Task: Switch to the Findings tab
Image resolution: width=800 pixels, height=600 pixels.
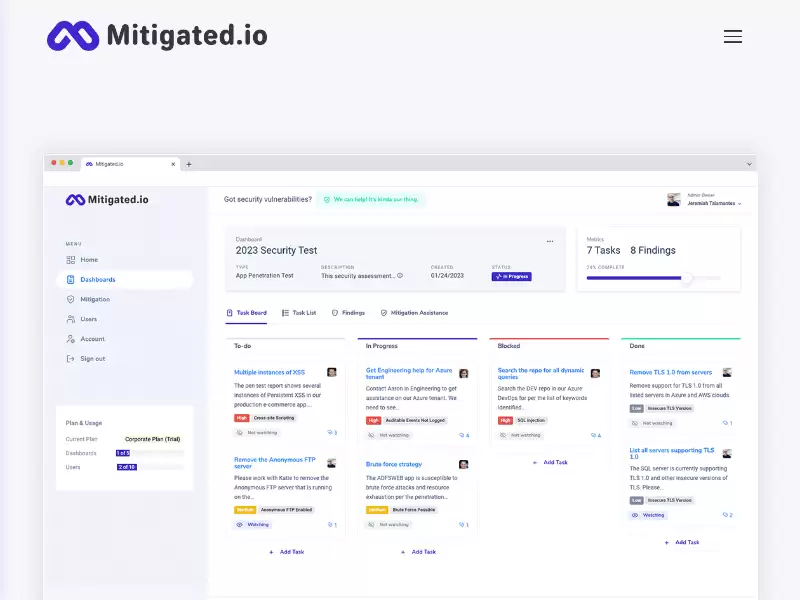Action: coord(348,313)
